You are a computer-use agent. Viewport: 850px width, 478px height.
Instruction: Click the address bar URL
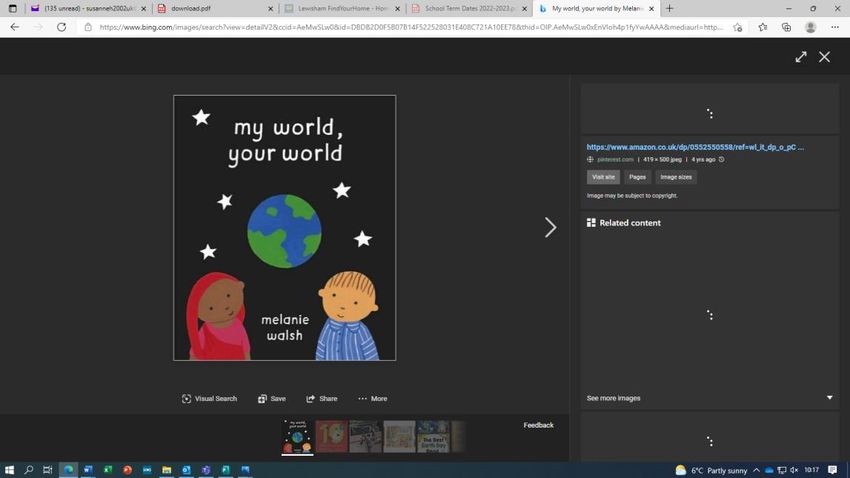[x=410, y=27]
